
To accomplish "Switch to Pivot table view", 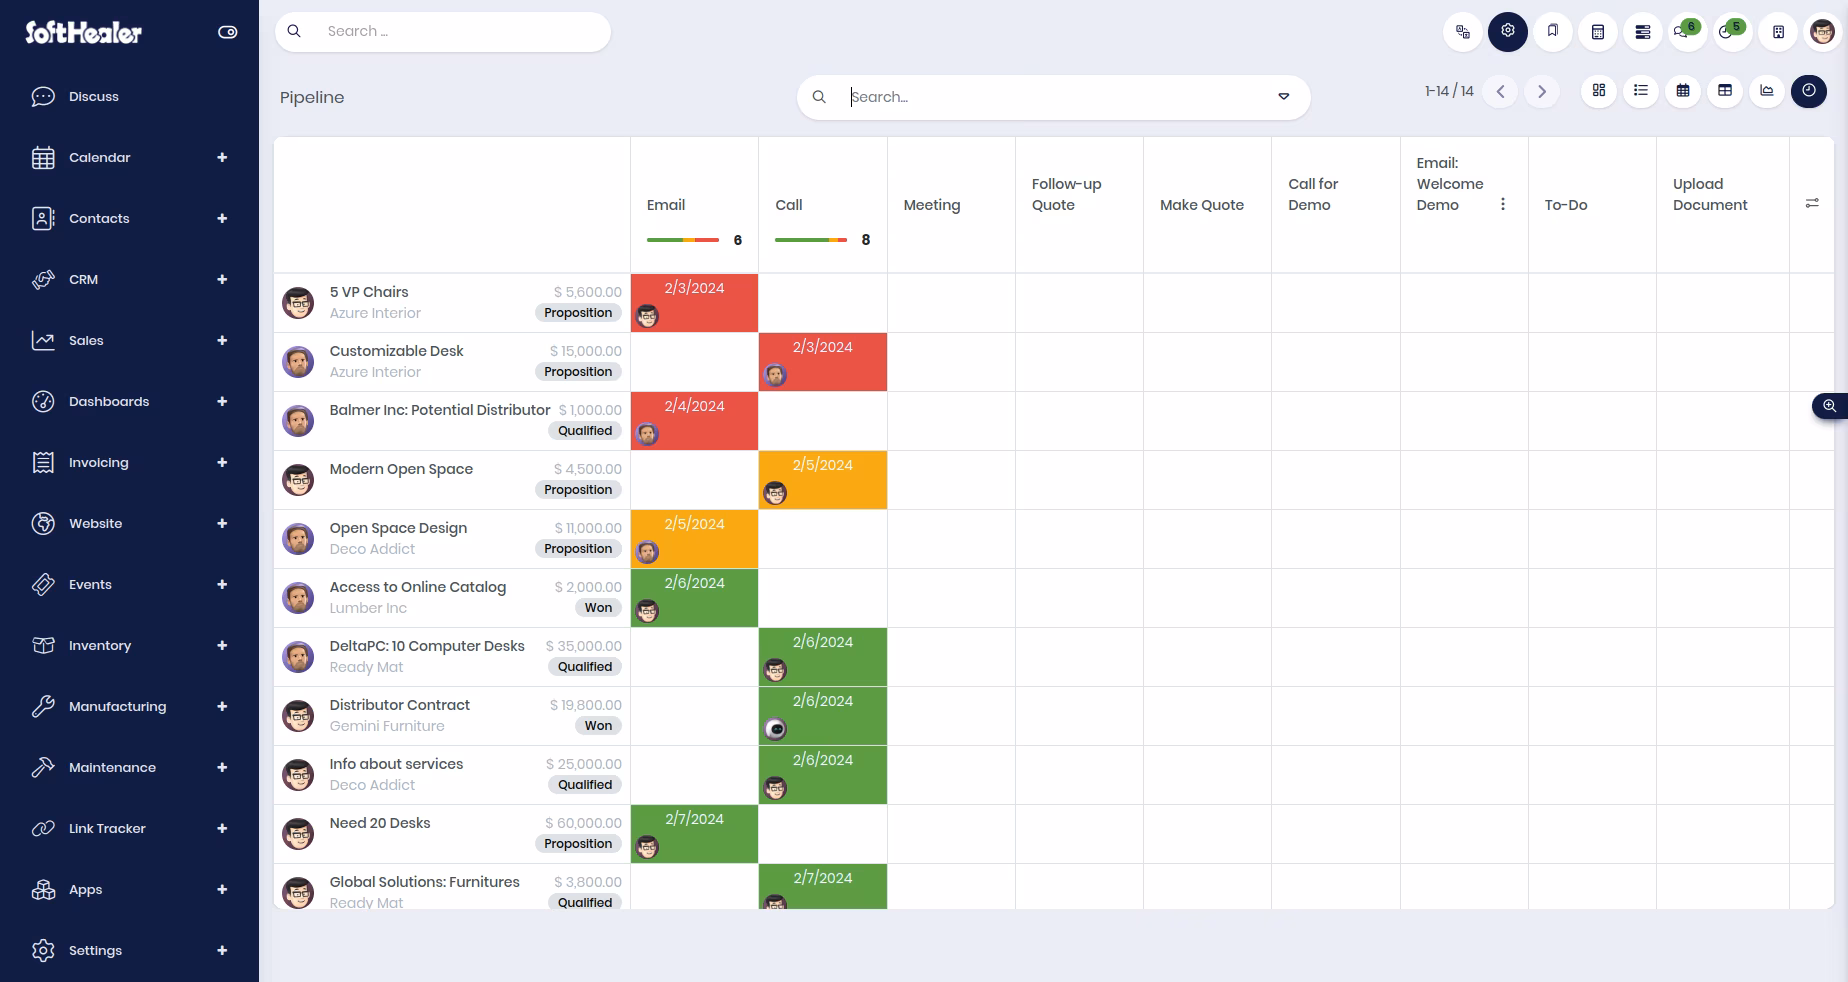I will (1725, 91).
